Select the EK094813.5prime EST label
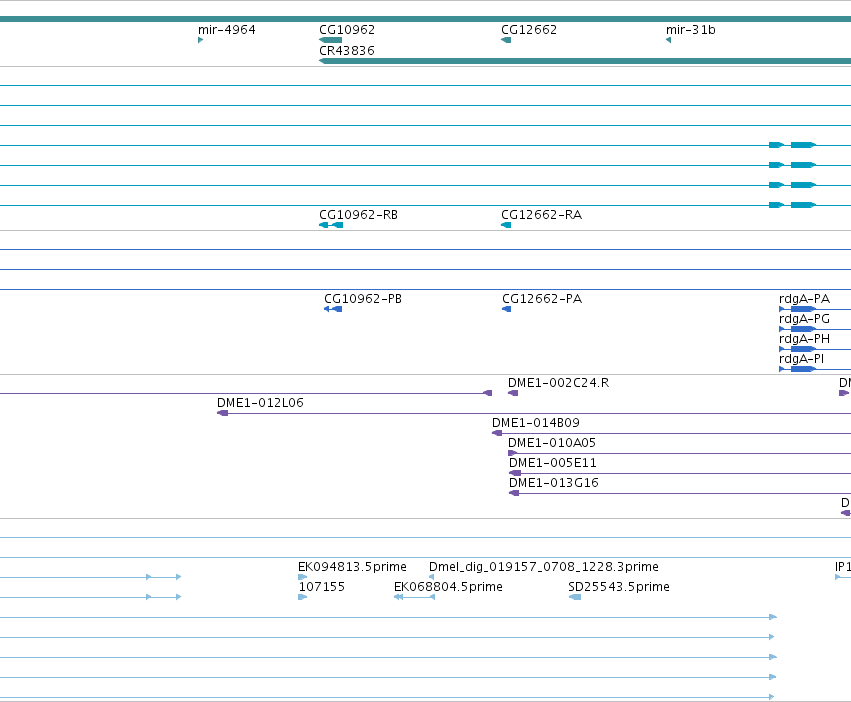Viewport: 851px width, 702px height. [x=352, y=567]
